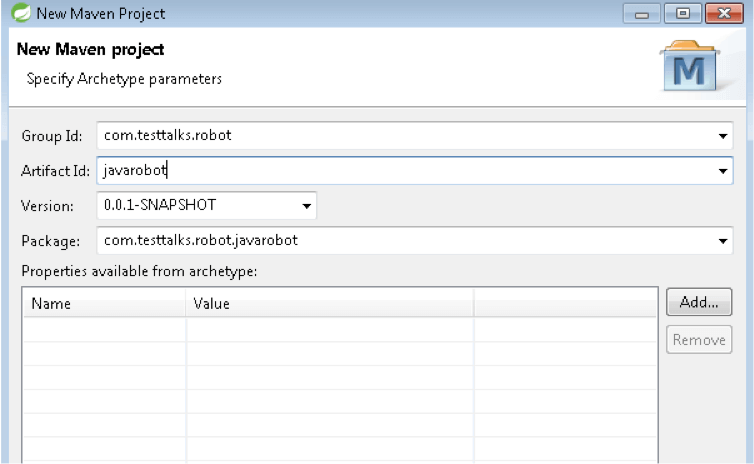The width and height of the screenshot is (754, 464).
Task: Select the first empty Name cell in properties table
Action: (x=104, y=329)
